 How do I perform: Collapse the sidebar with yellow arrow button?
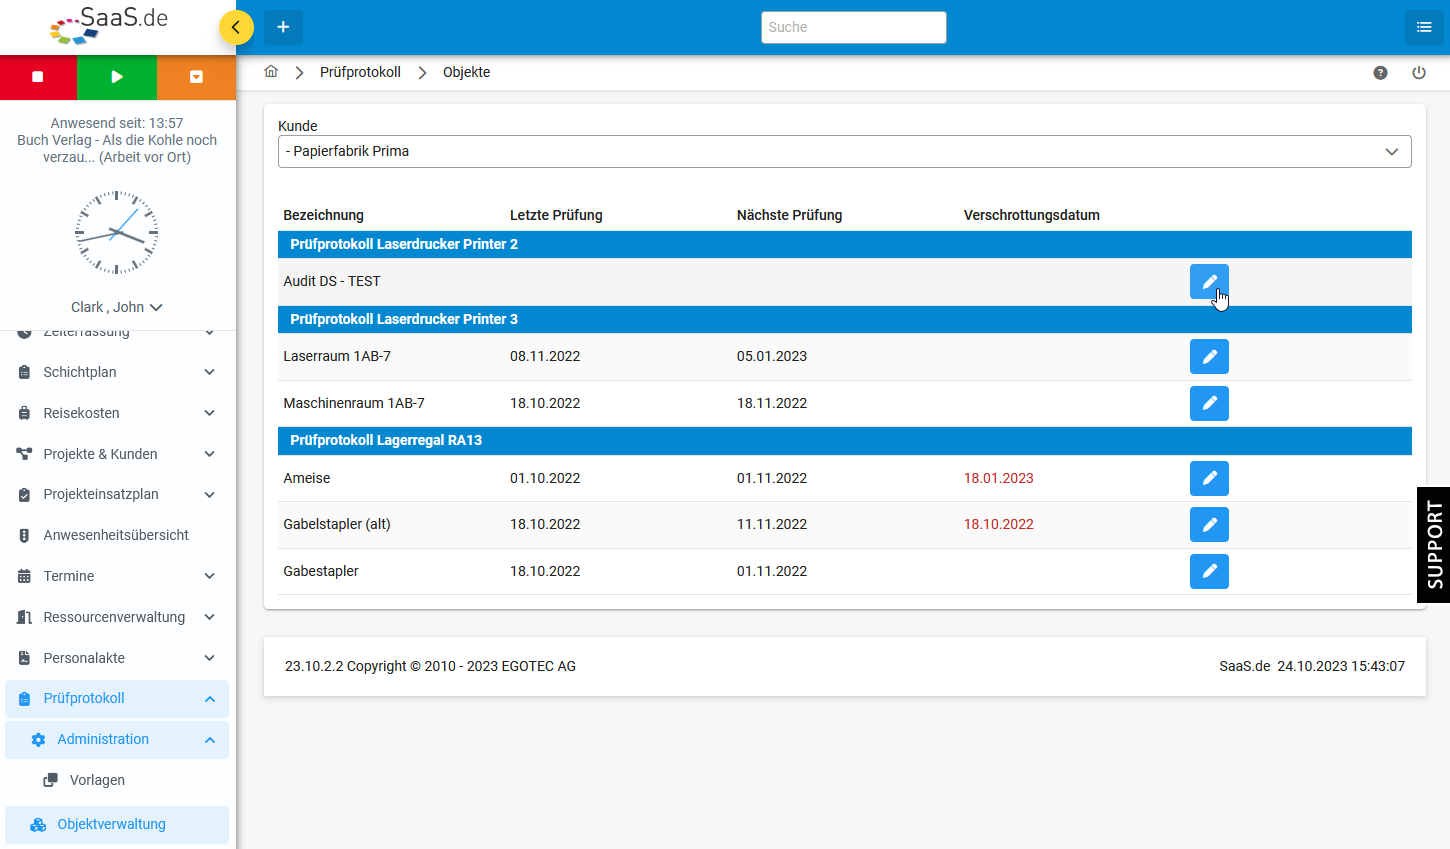point(236,27)
